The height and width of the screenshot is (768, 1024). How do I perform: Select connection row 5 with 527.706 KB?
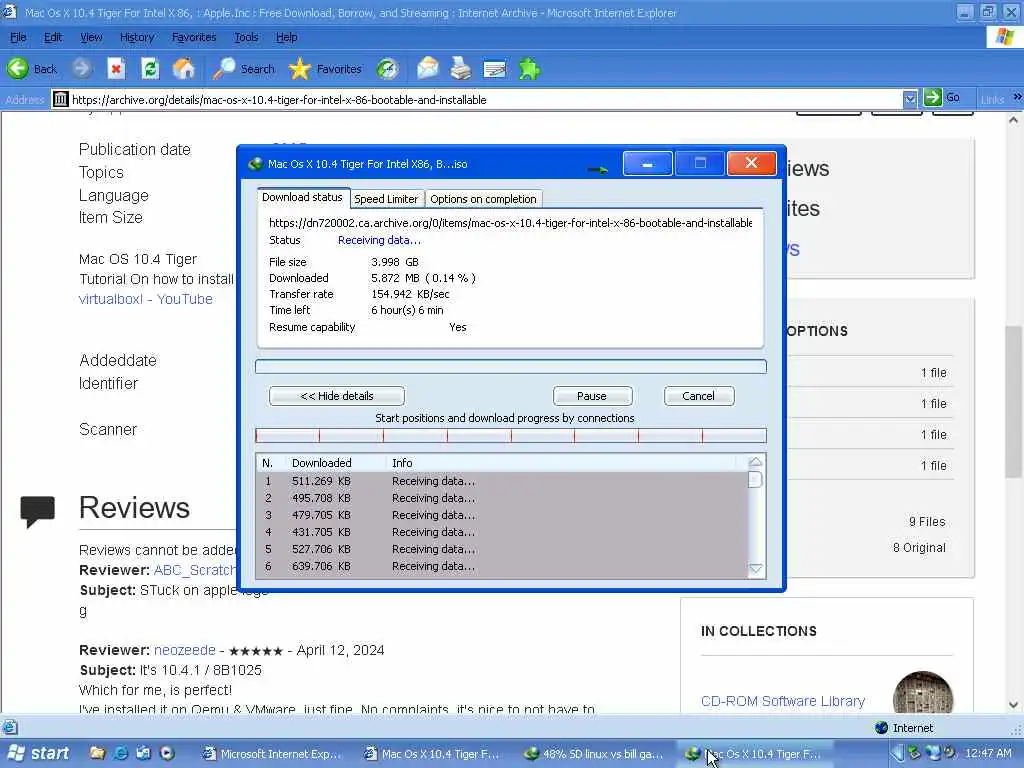[x=502, y=549]
